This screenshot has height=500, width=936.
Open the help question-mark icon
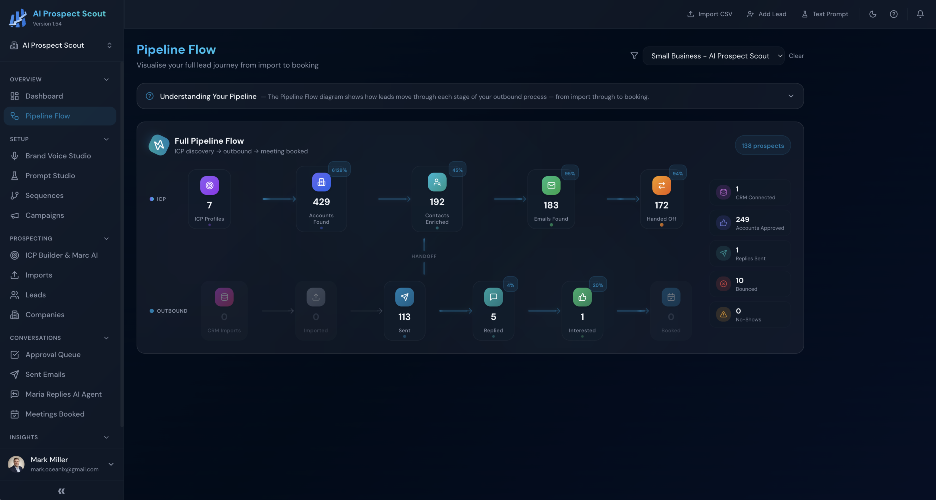[894, 14]
